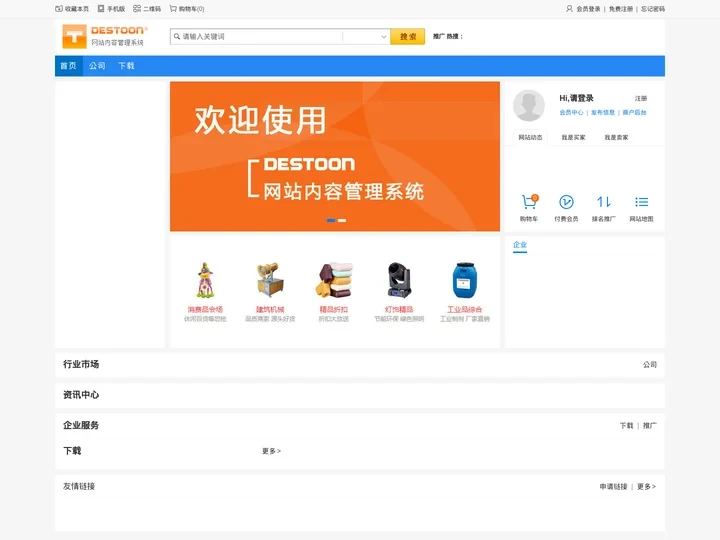The height and width of the screenshot is (540, 720).
Task: Switch to the 我是买家 tab
Action: point(573,137)
